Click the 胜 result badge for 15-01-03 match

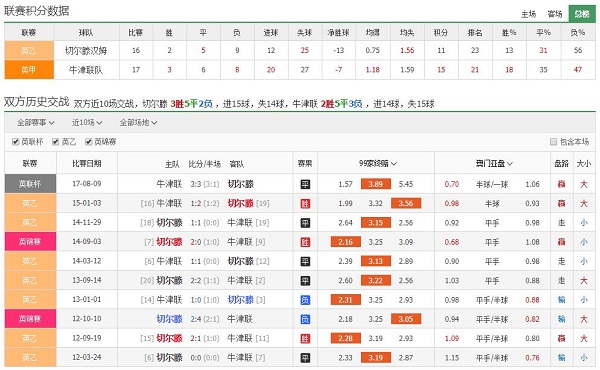(x=305, y=204)
